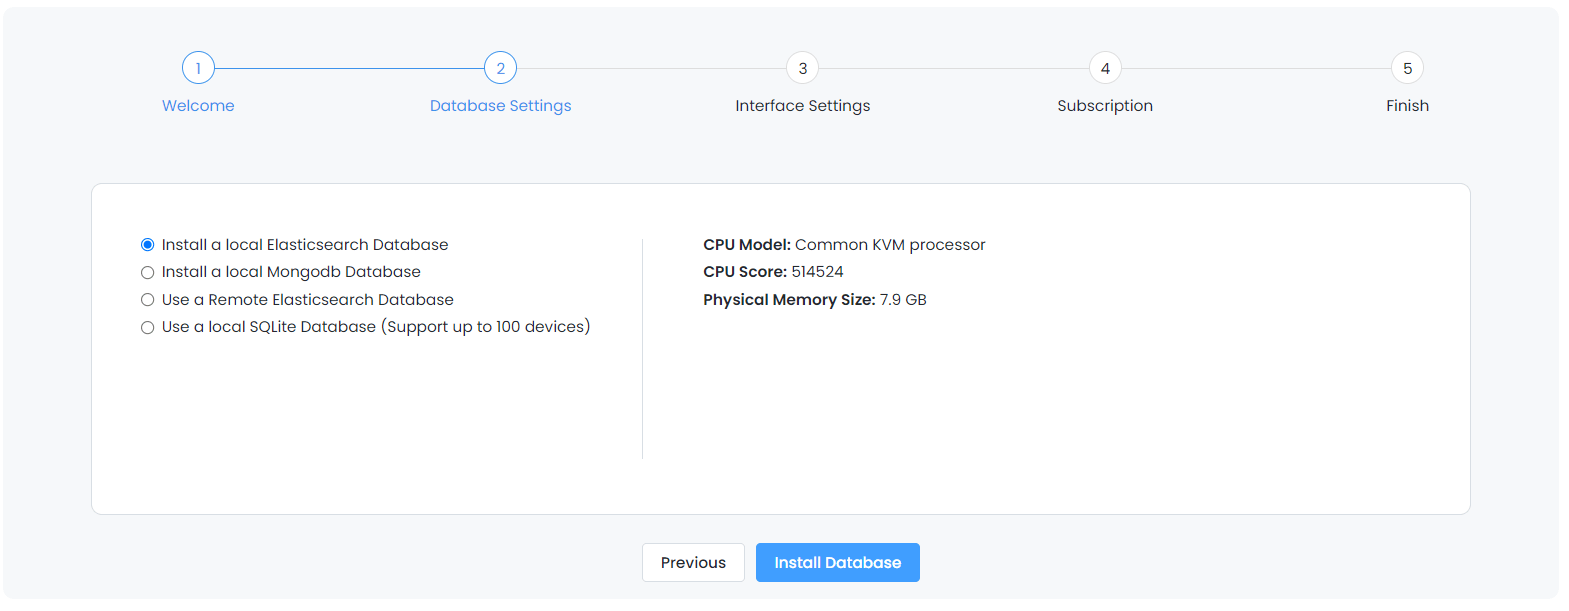Image resolution: width=1569 pixels, height=611 pixels.
Task: Click the step 4 number circle
Action: click(1105, 68)
